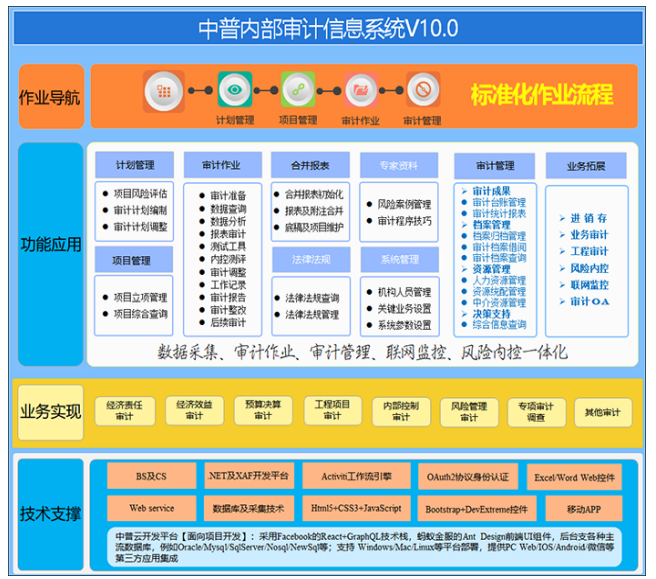Open the 业务拓展 header

[586, 166]
